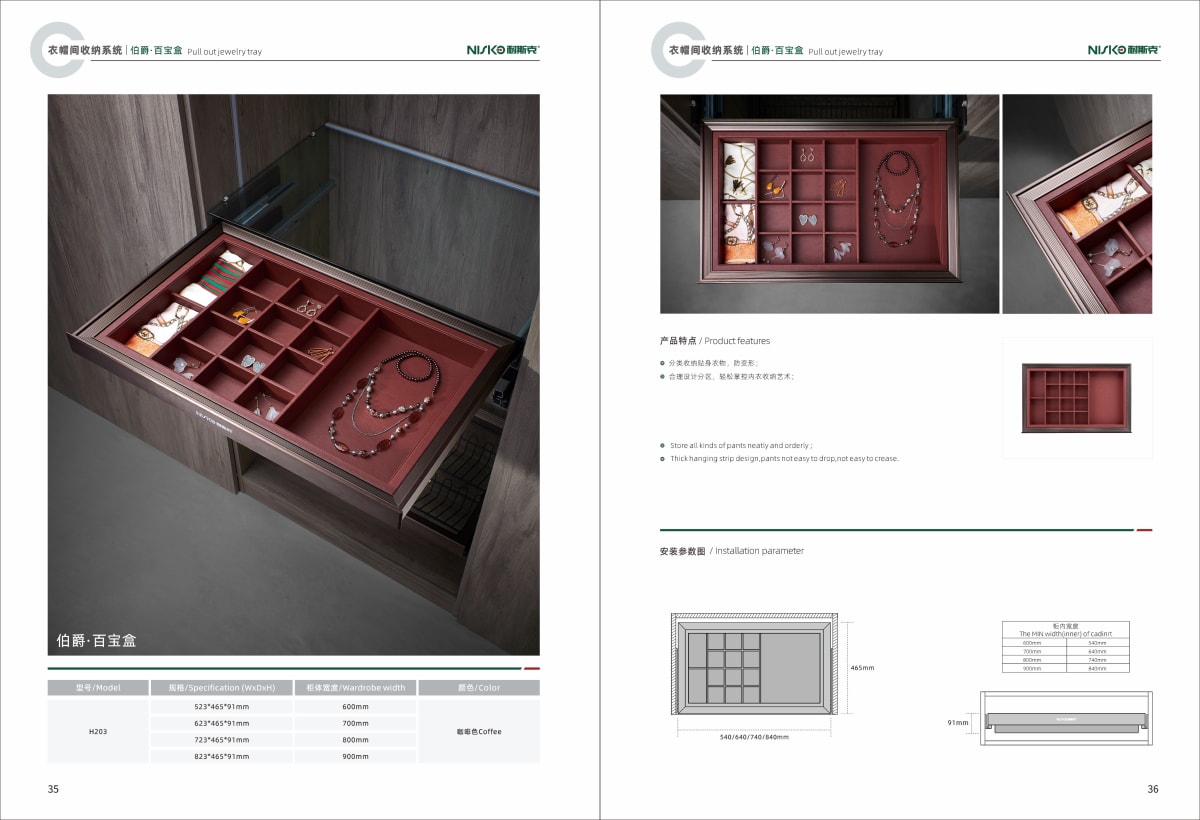
Task: Click the NISKO logo on page 35
Action: [503, 50]
